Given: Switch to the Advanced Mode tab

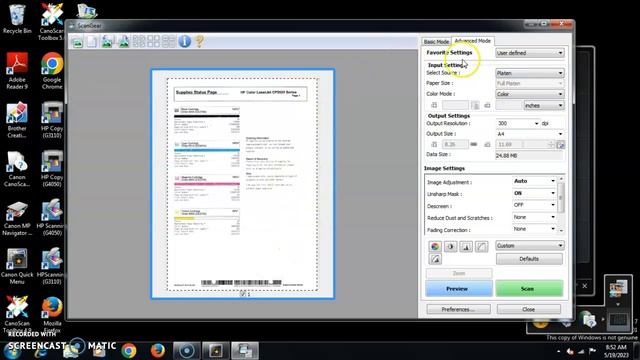Looking at the screenshot, I should coord(473,41).
